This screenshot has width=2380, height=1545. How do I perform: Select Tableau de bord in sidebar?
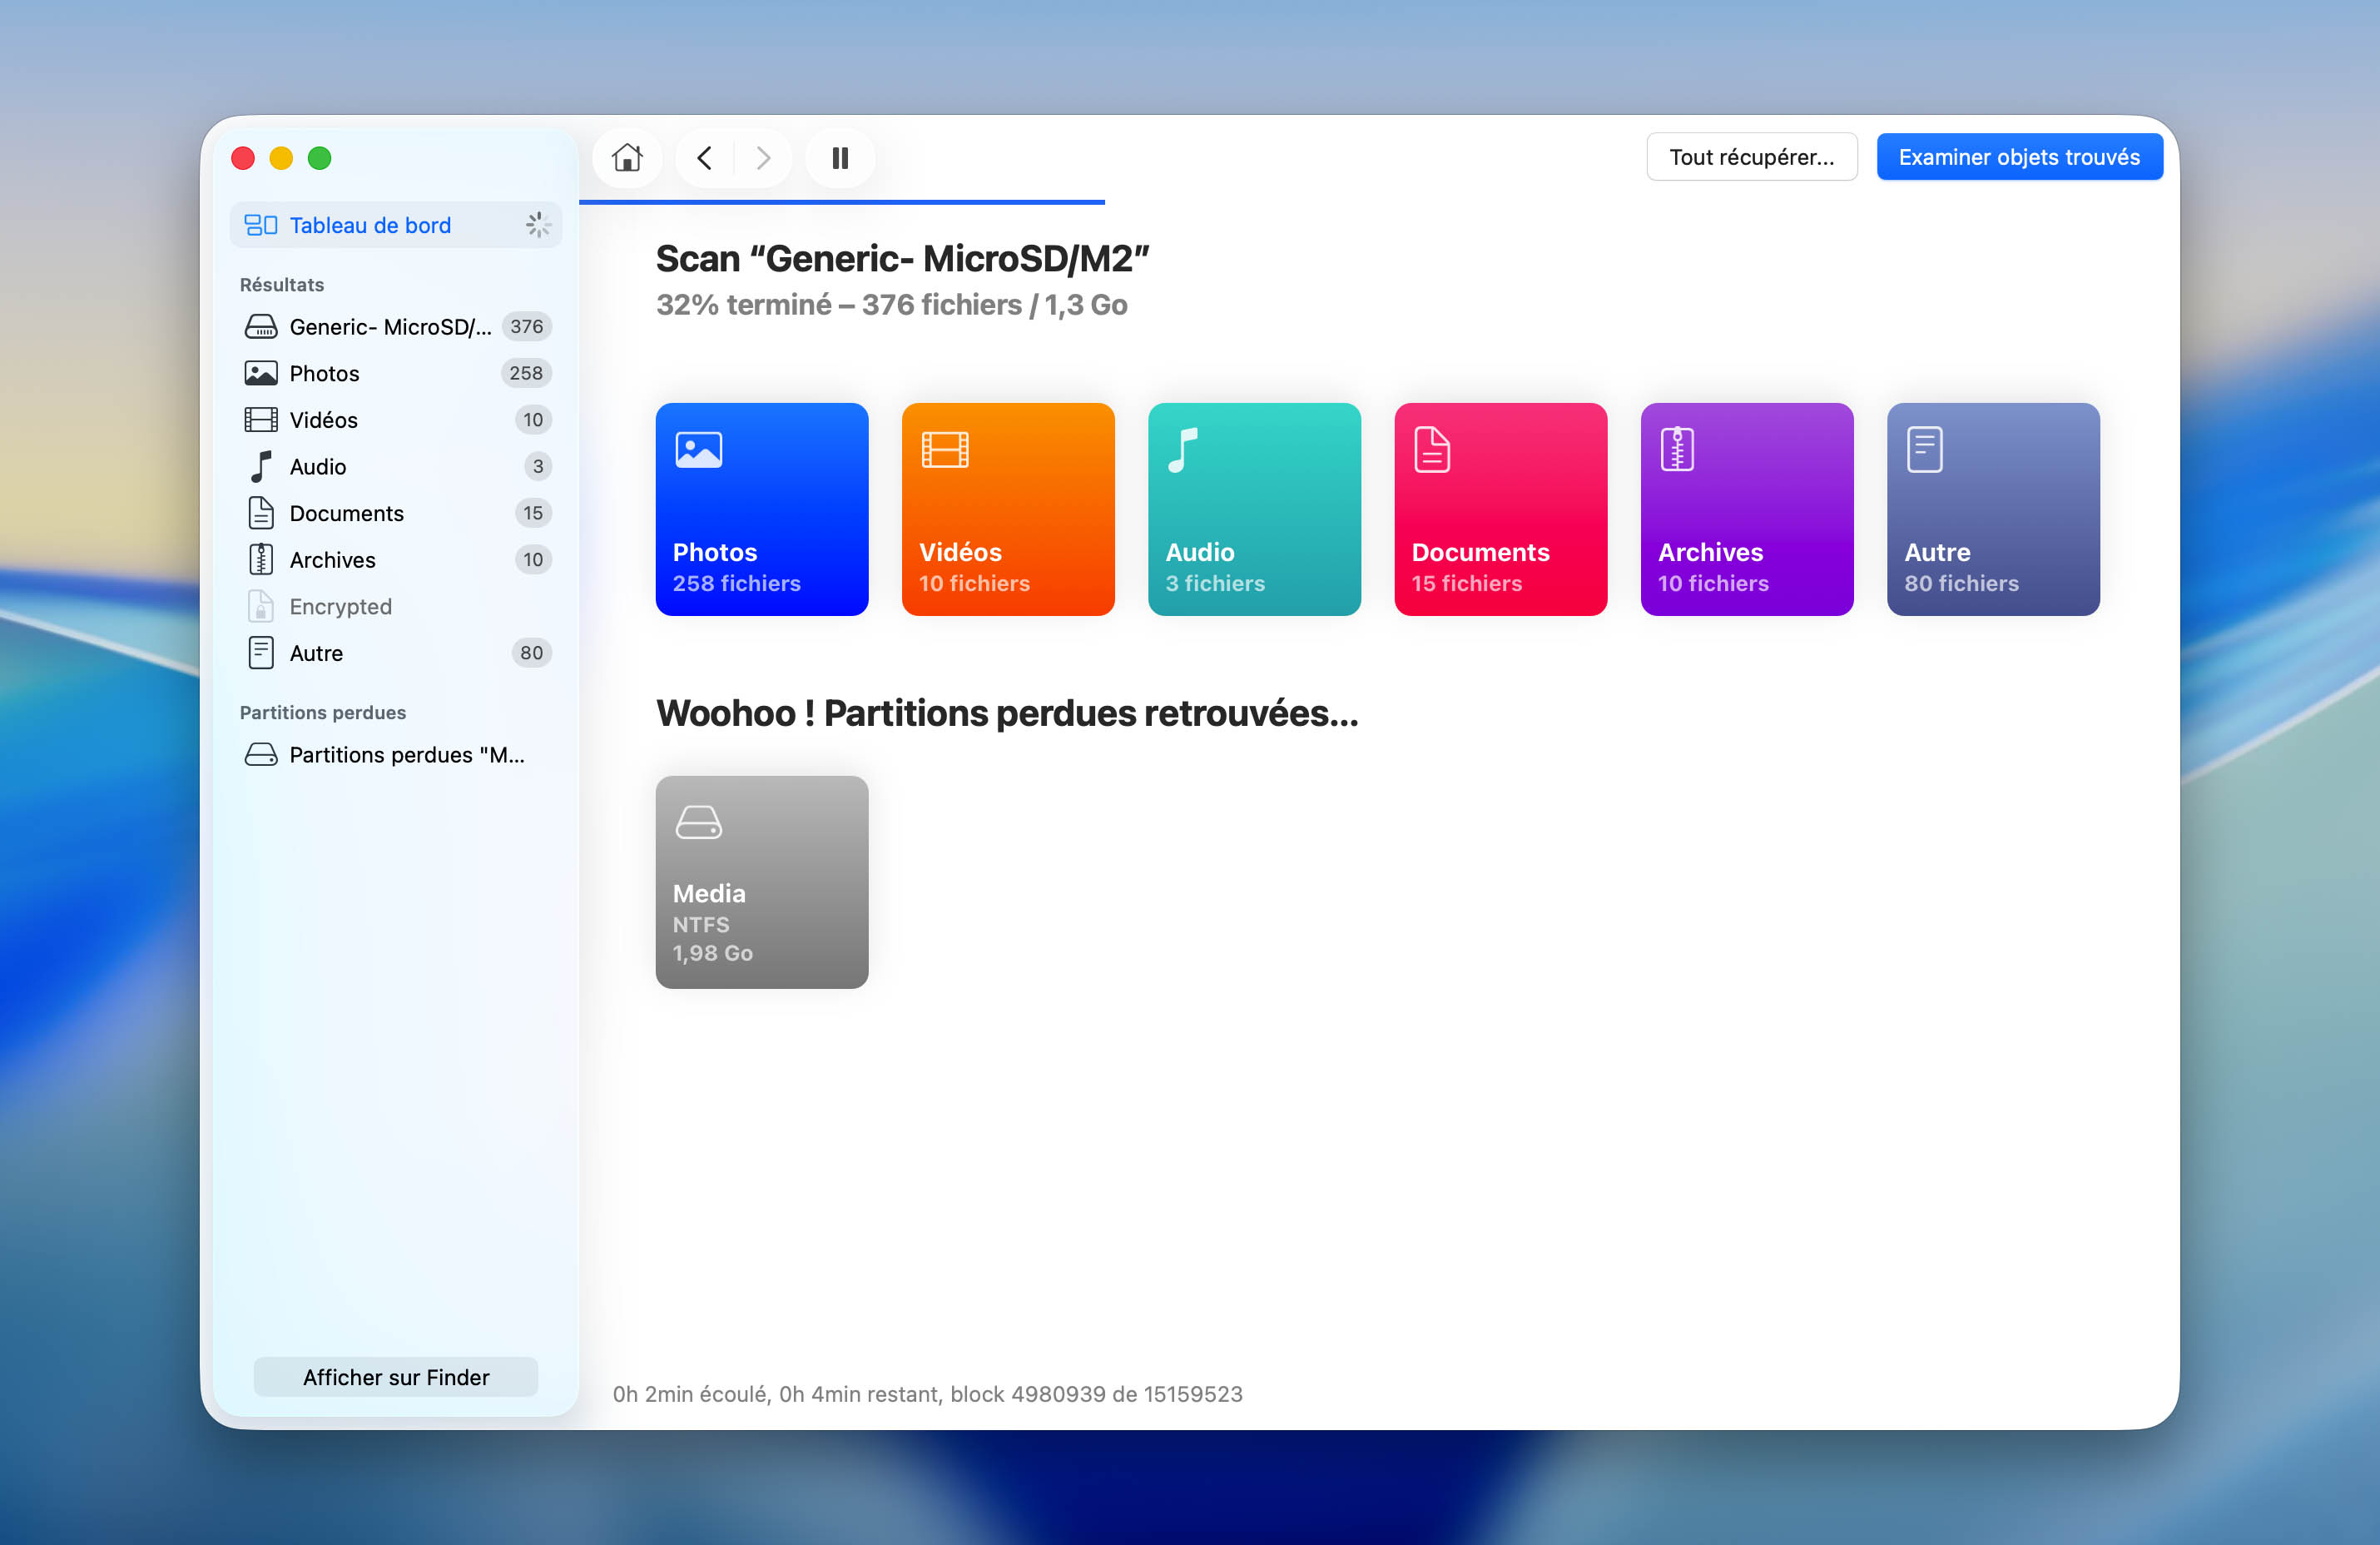(x=396, y=225)
